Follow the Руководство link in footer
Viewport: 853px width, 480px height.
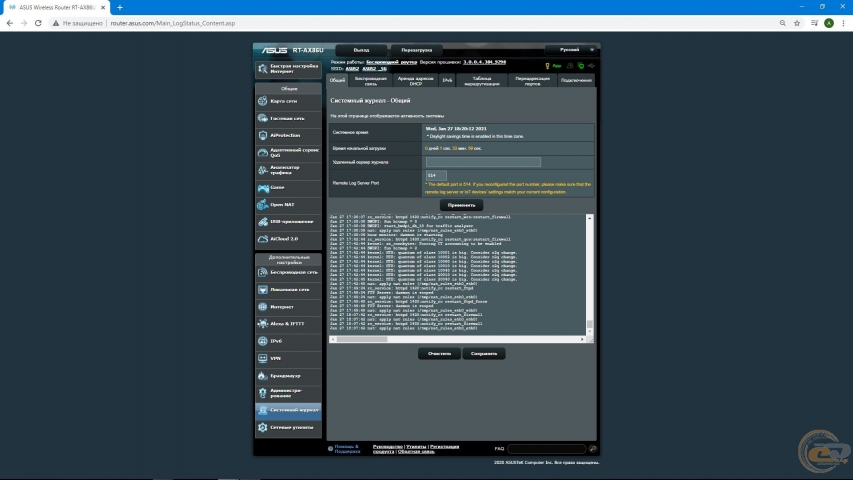click(387, 447)
